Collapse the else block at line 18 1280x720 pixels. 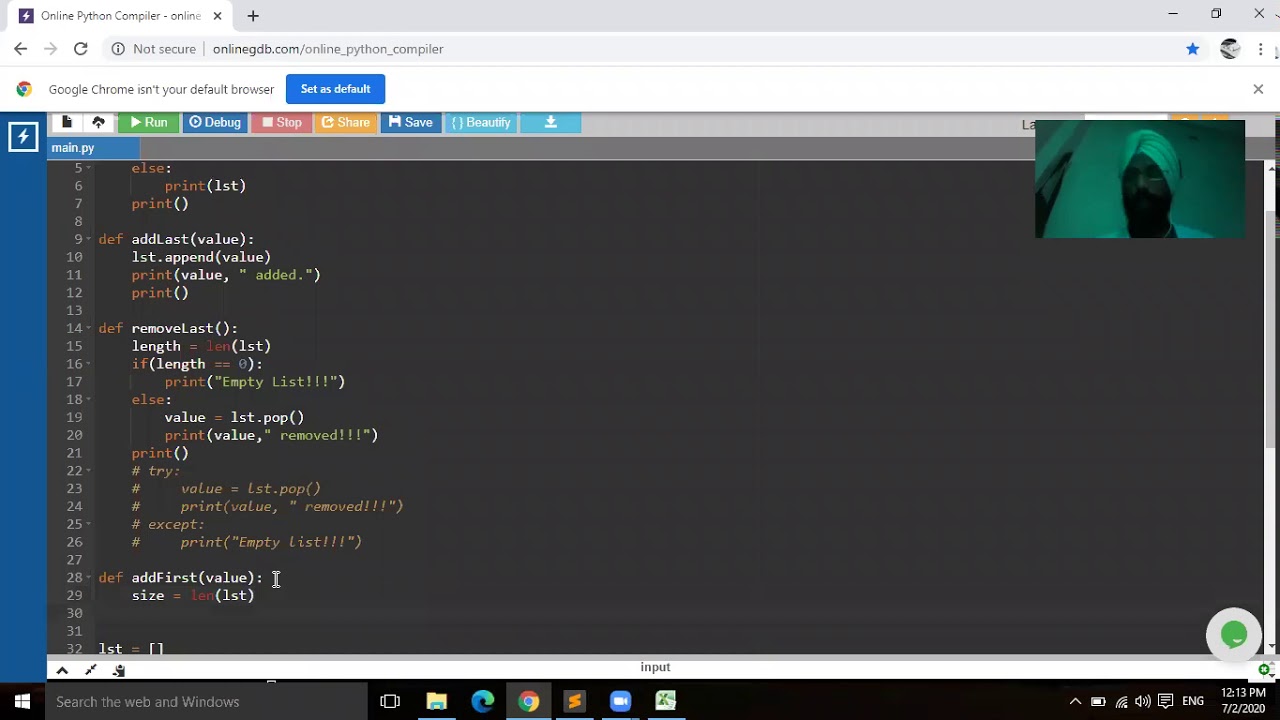tap(90, 400)
